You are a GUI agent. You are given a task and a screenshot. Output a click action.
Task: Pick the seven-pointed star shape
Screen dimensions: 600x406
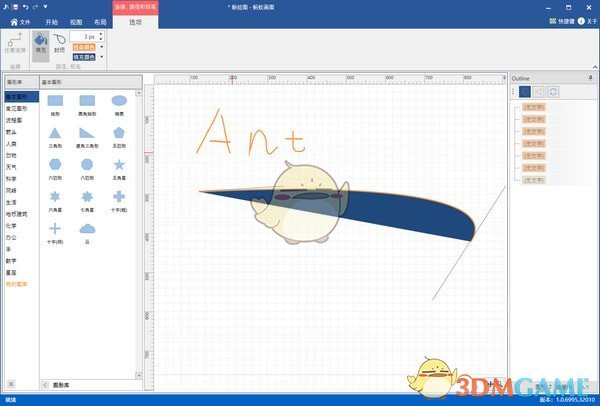[87, 197]
